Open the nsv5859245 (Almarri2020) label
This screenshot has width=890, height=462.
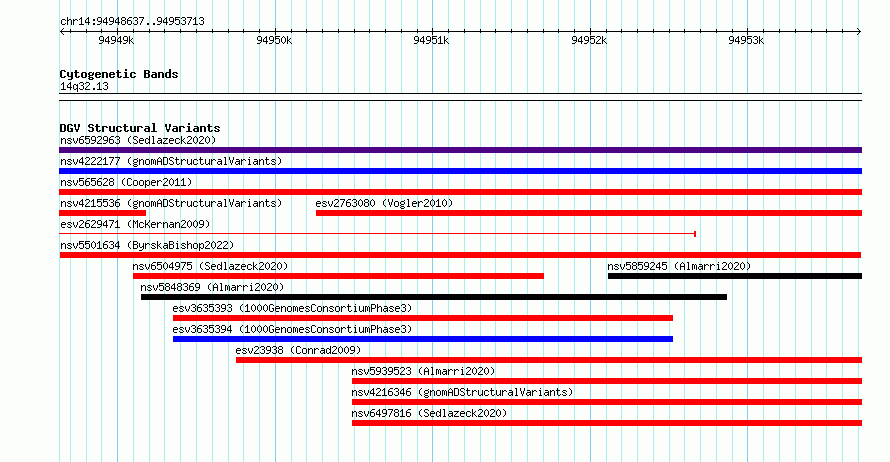(x=679, y=266)
